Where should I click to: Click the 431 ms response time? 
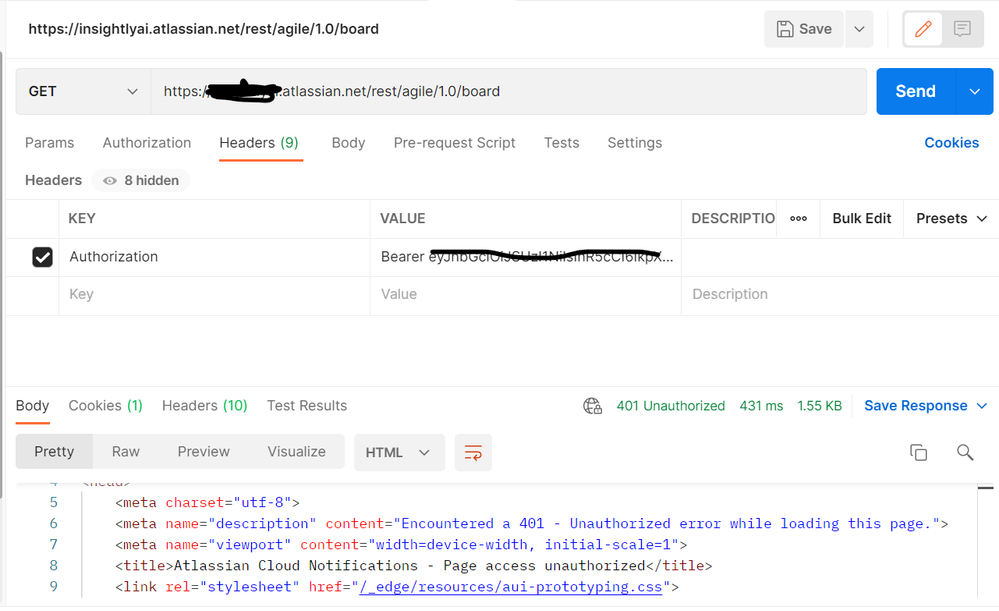coord(761,406)
